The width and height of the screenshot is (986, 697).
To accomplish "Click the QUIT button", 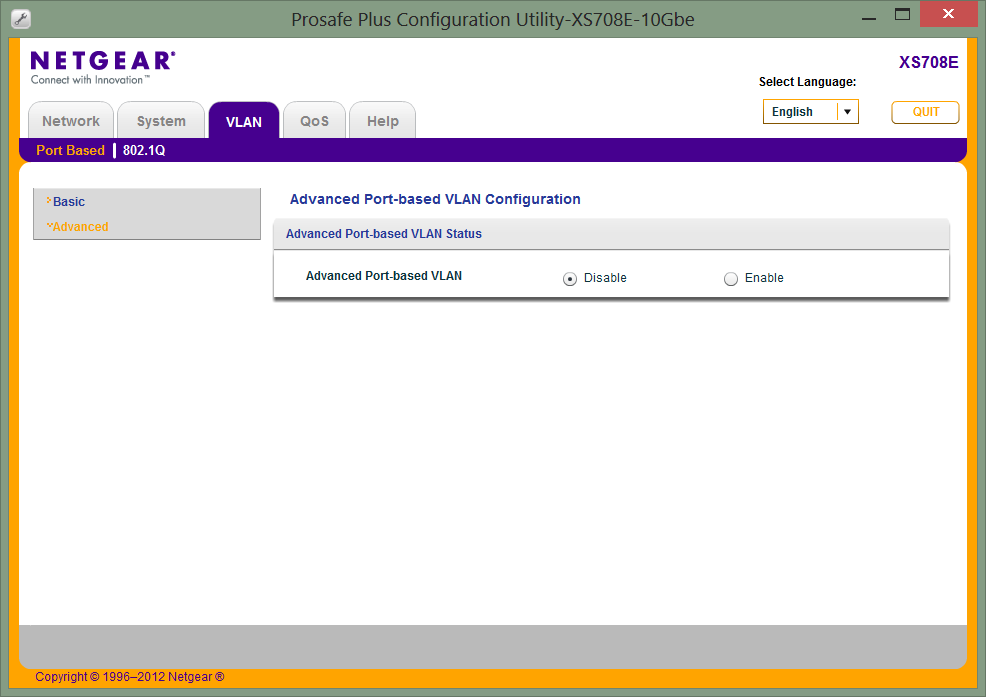I will point(925,112).
